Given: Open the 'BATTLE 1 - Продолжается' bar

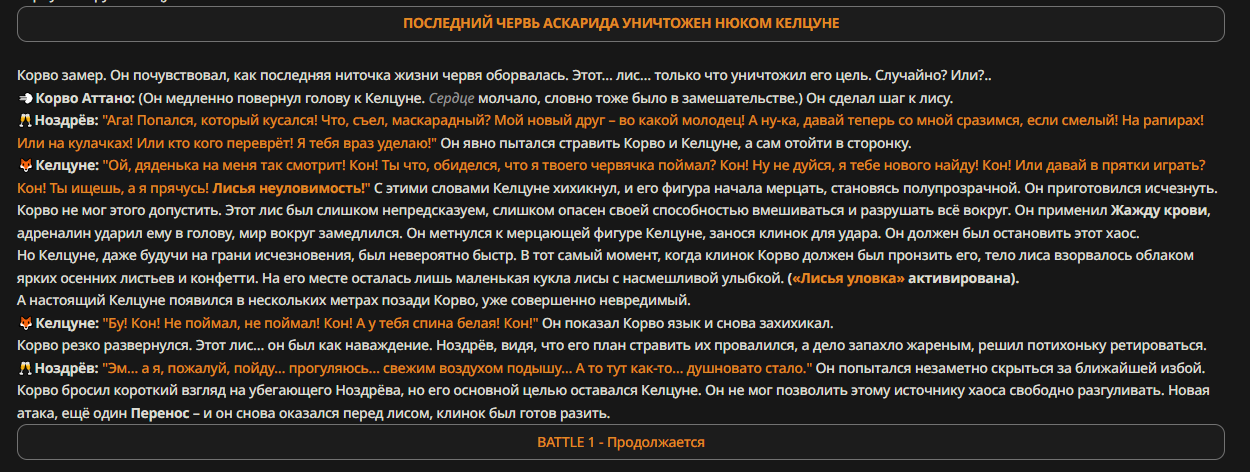Looking at the screenshot, I should [x=620, y=442].
